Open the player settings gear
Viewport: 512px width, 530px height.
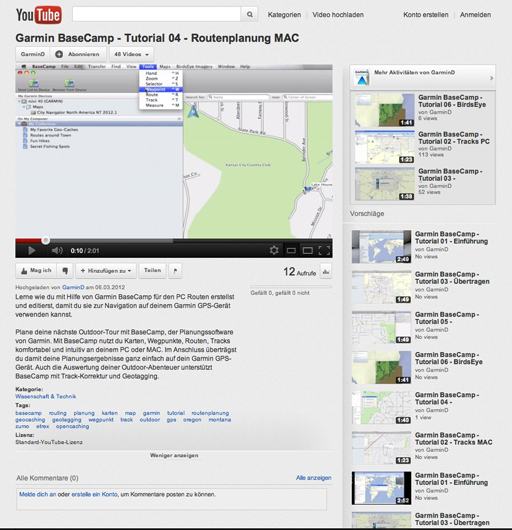click(x=274, y=250)
